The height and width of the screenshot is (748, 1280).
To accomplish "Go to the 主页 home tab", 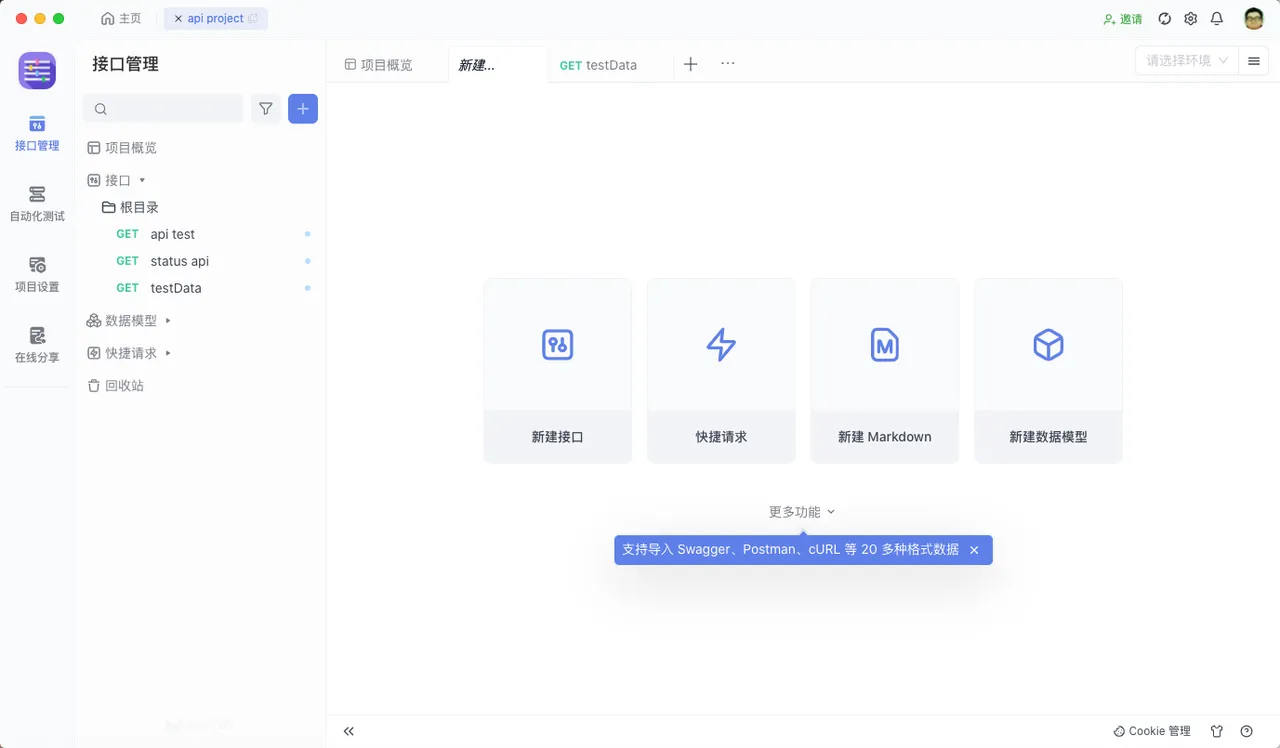I will click(x=122, y=19).
